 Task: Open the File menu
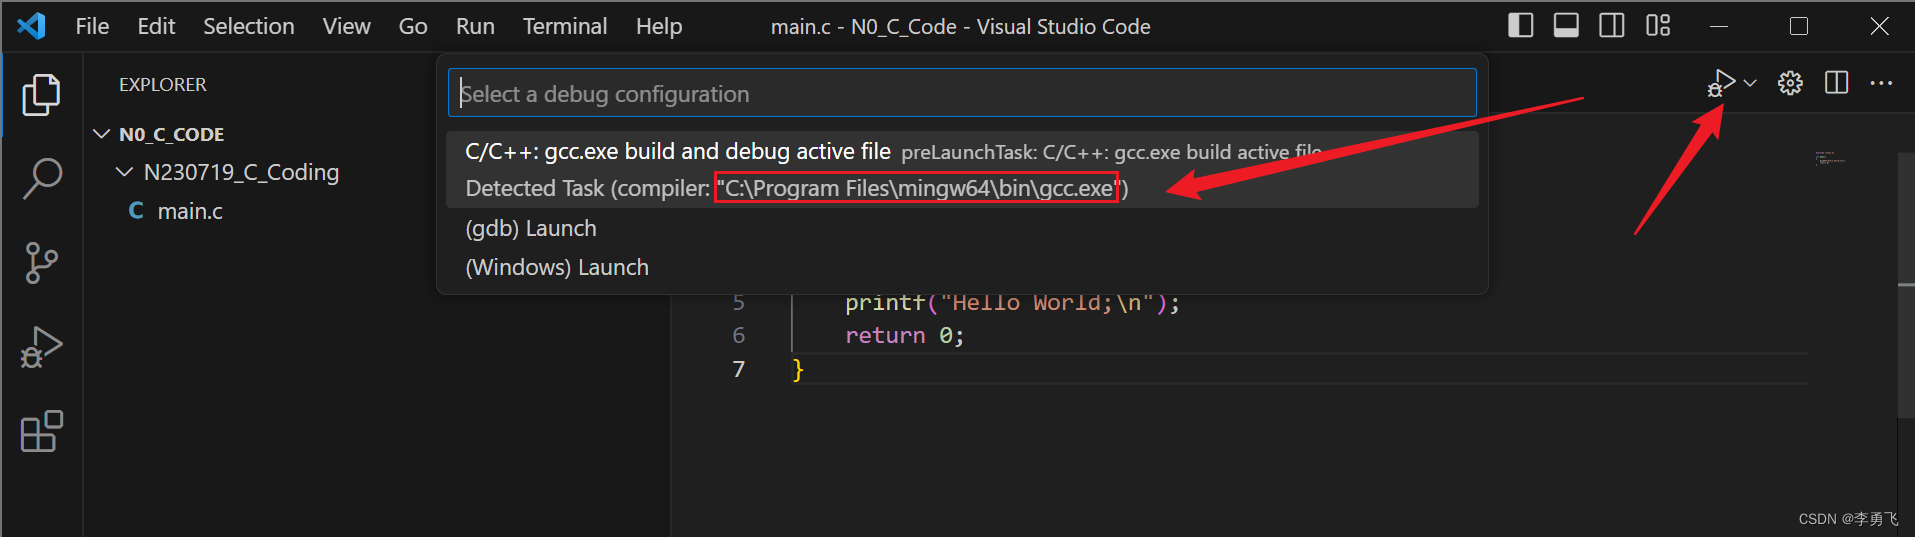point(92,26)
